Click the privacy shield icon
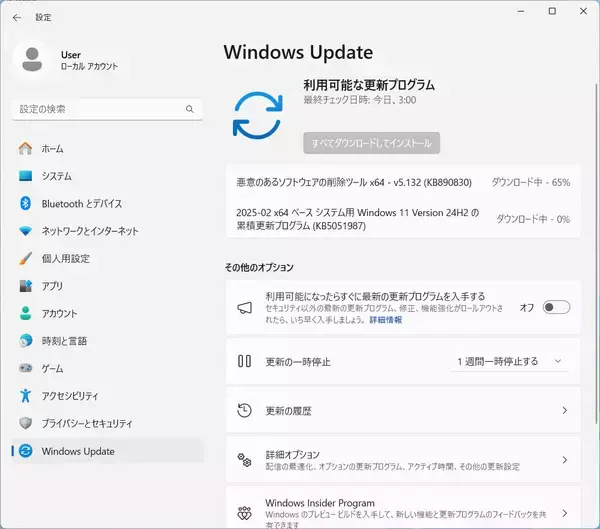Image resolution: width=600 pixels, height=529 pixels. pyautogui.click(x=26, y=423)
